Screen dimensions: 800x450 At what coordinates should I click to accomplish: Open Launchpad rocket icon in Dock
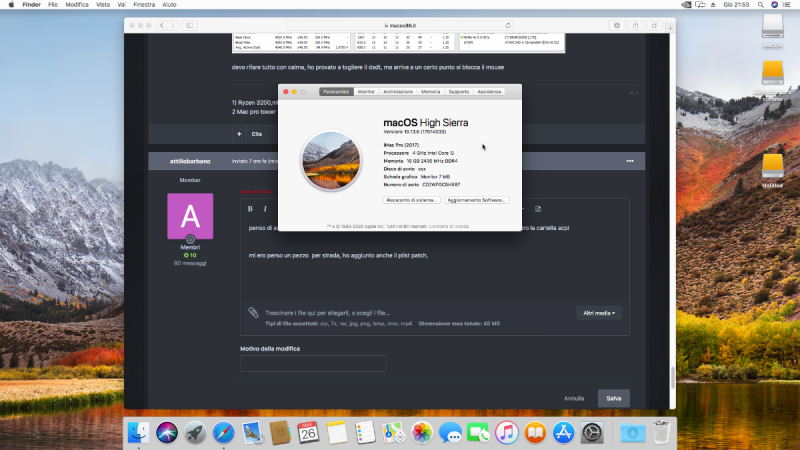[195, 433]
